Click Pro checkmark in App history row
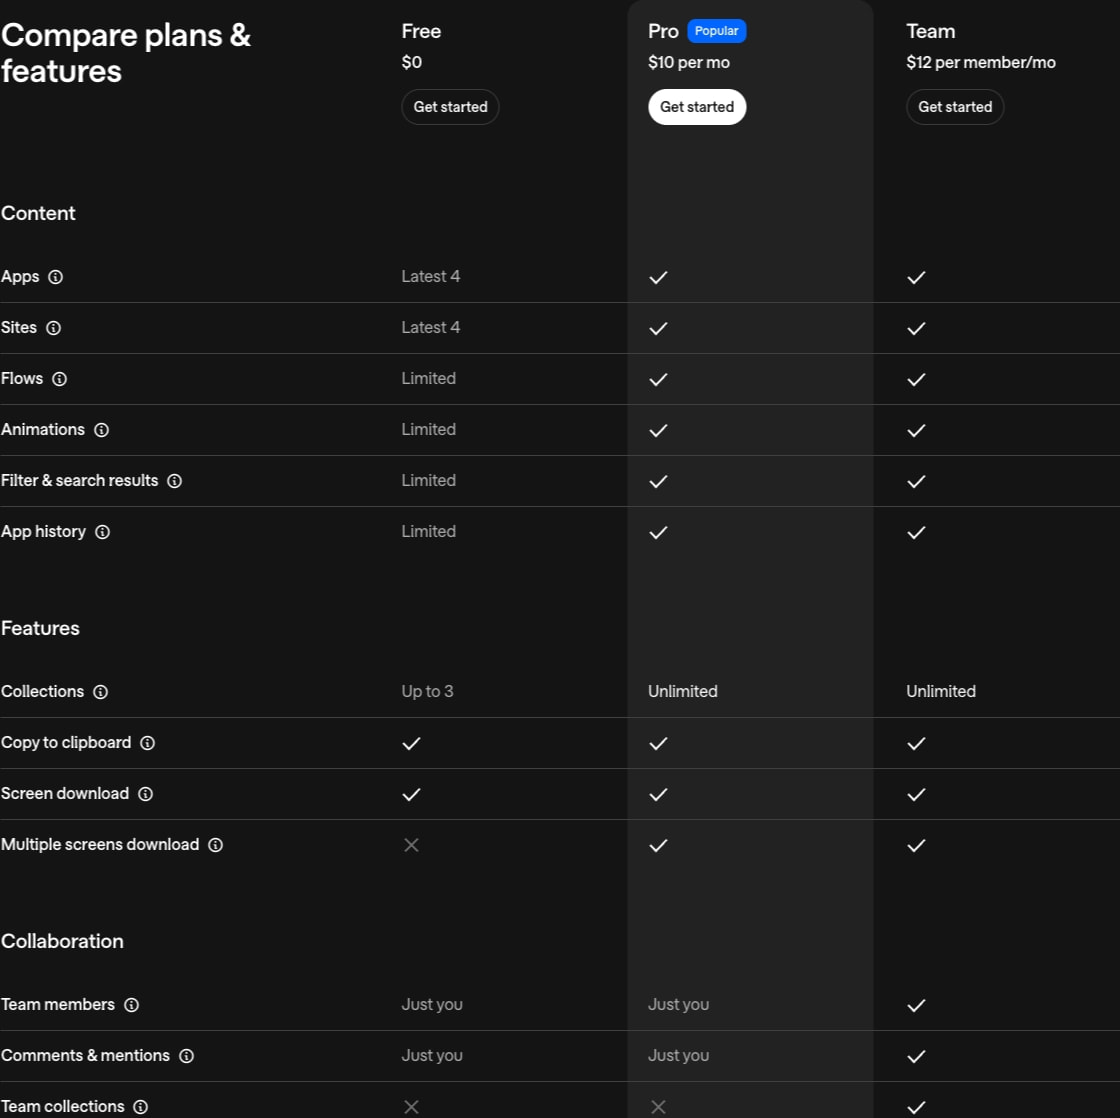1120x1118 pixels. coord(658,532)
